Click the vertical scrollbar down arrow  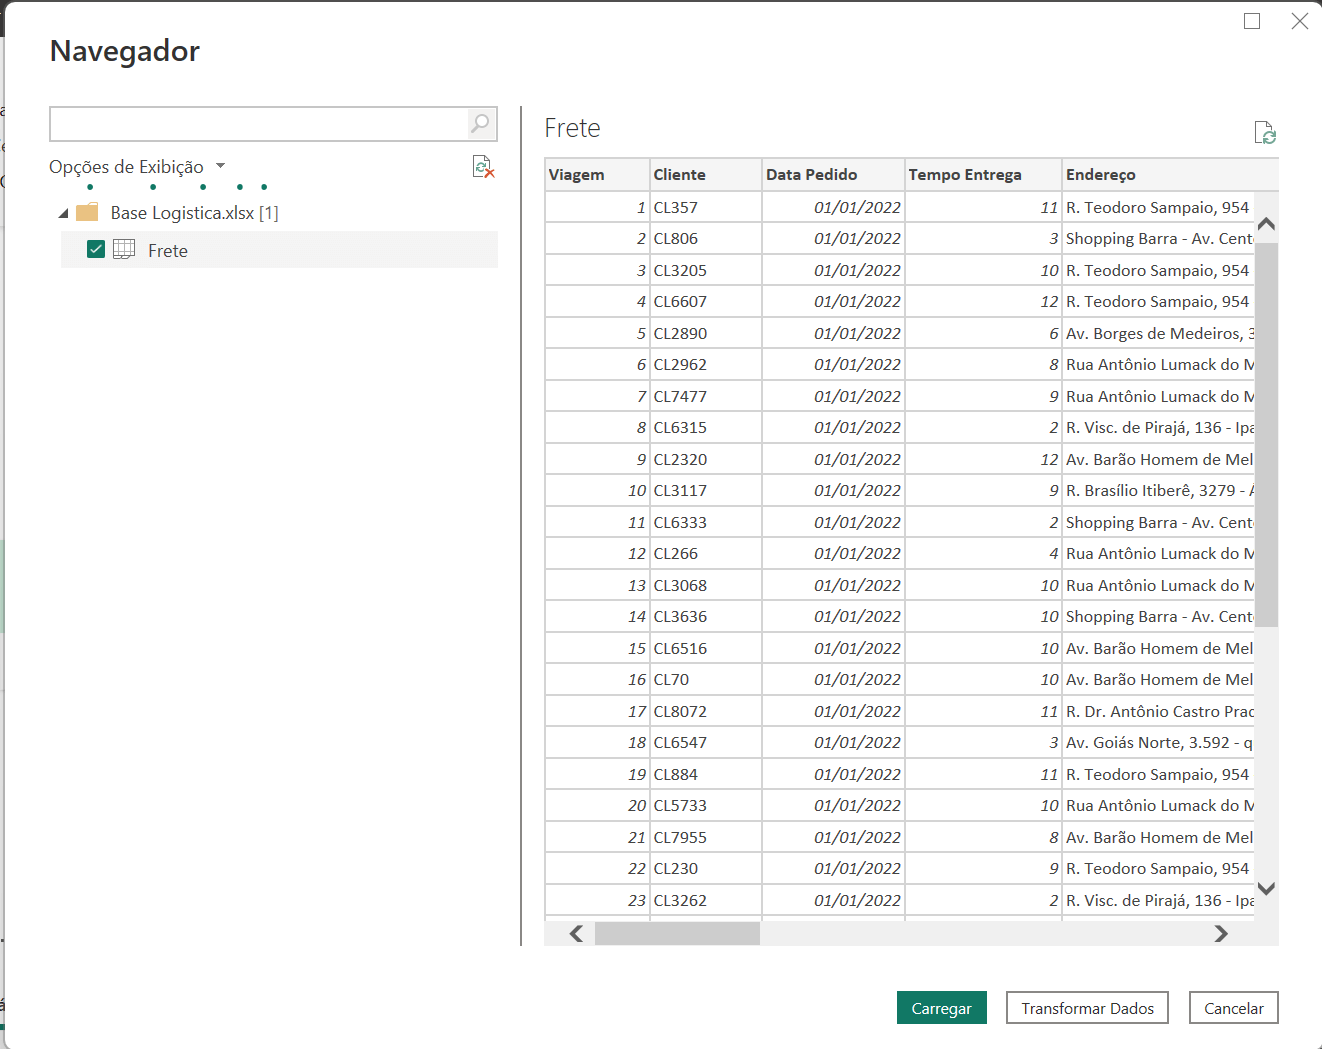click(1266, 888)
